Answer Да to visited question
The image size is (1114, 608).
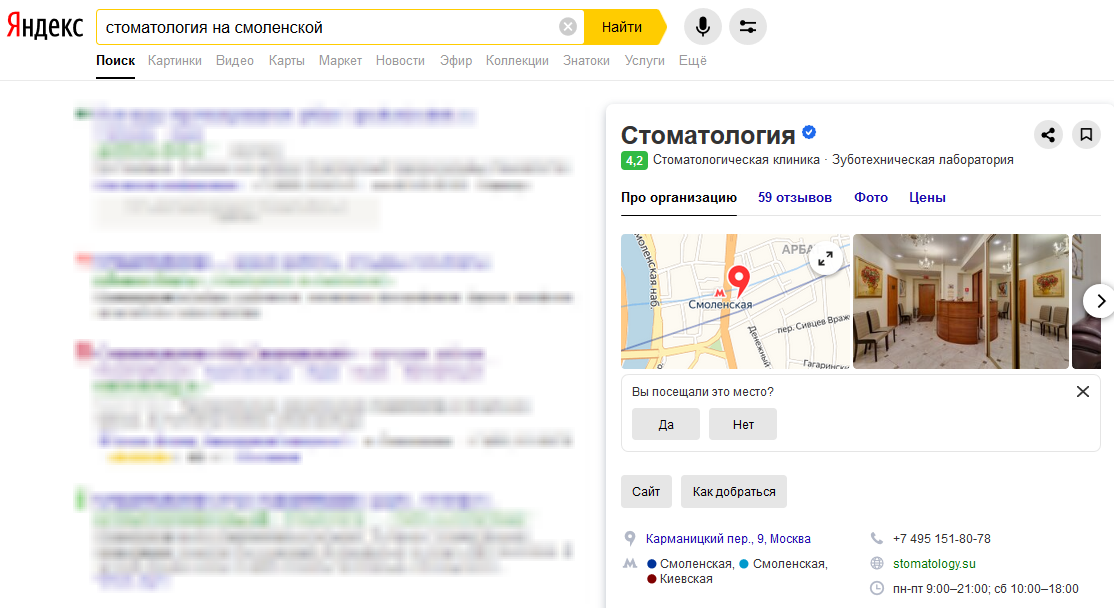(666, 424)
